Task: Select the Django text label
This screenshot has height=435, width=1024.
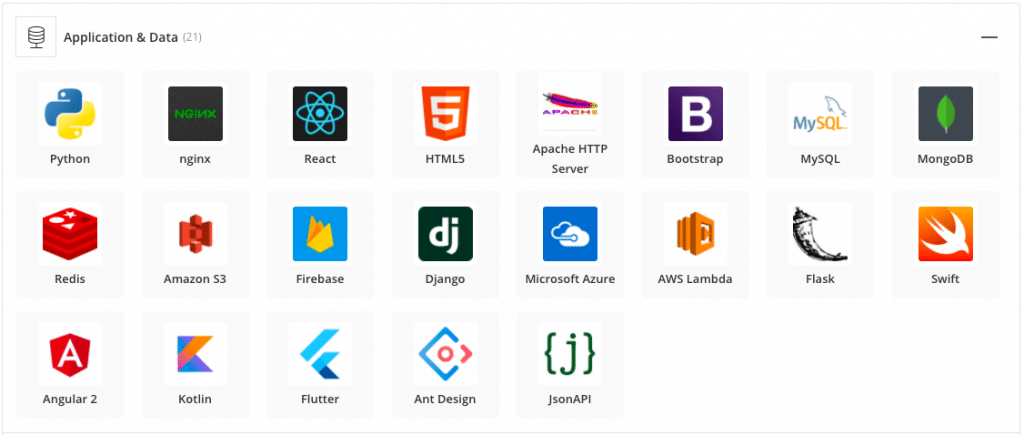Action: point(445,279)
